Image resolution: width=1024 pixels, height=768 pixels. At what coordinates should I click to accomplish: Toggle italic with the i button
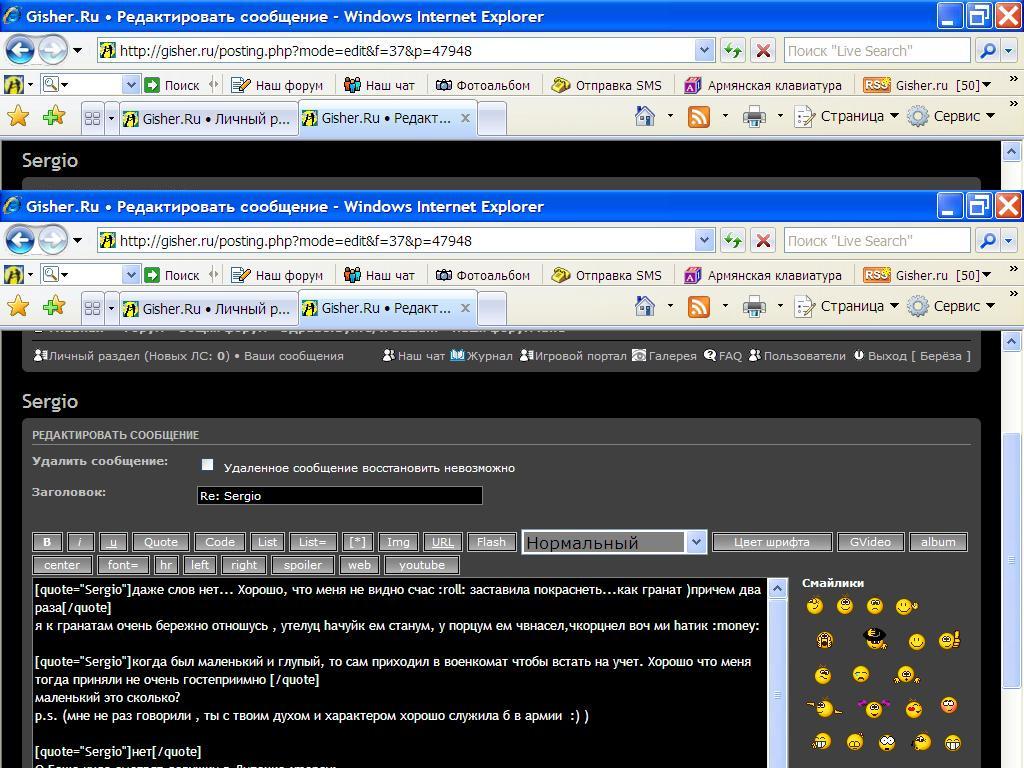click(x=80, y=542)
